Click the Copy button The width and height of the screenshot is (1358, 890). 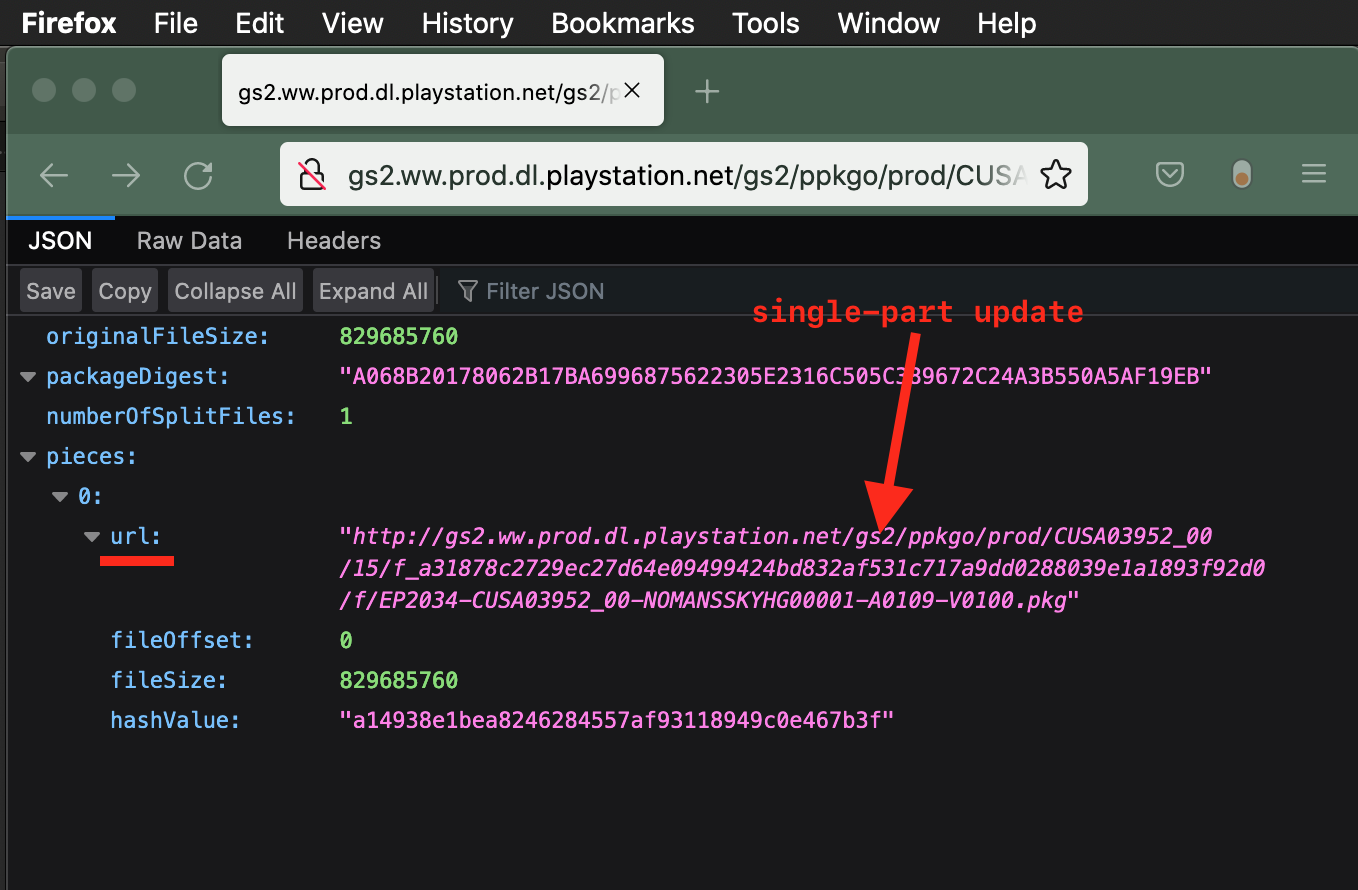coord(125,291)
